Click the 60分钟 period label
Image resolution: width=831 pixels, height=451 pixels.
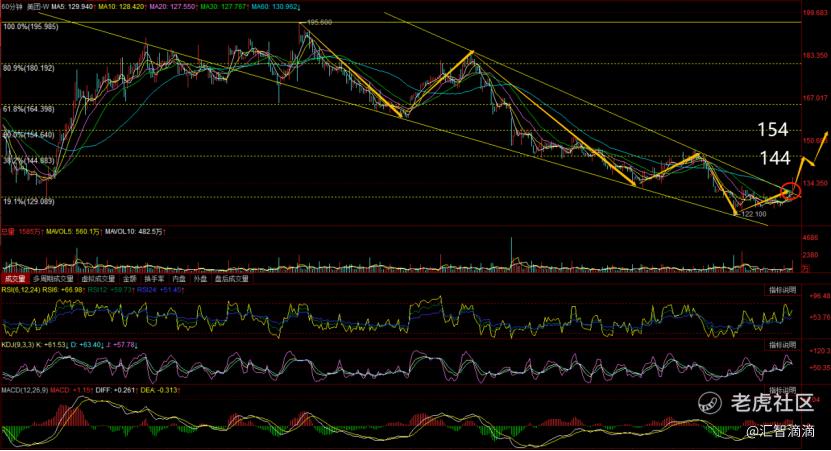[12, 7]
